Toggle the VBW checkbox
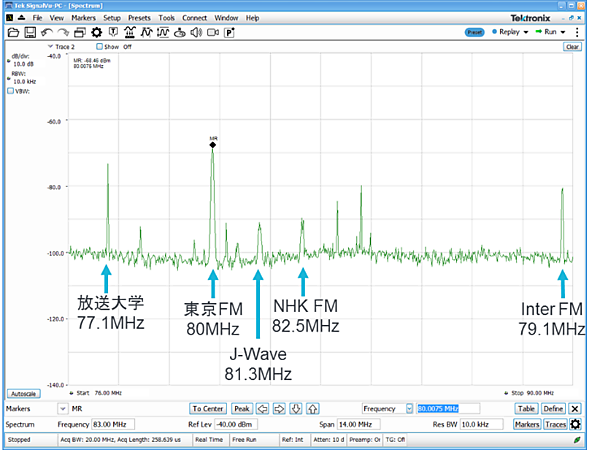600x450 pixels. [x=11, y=91]
